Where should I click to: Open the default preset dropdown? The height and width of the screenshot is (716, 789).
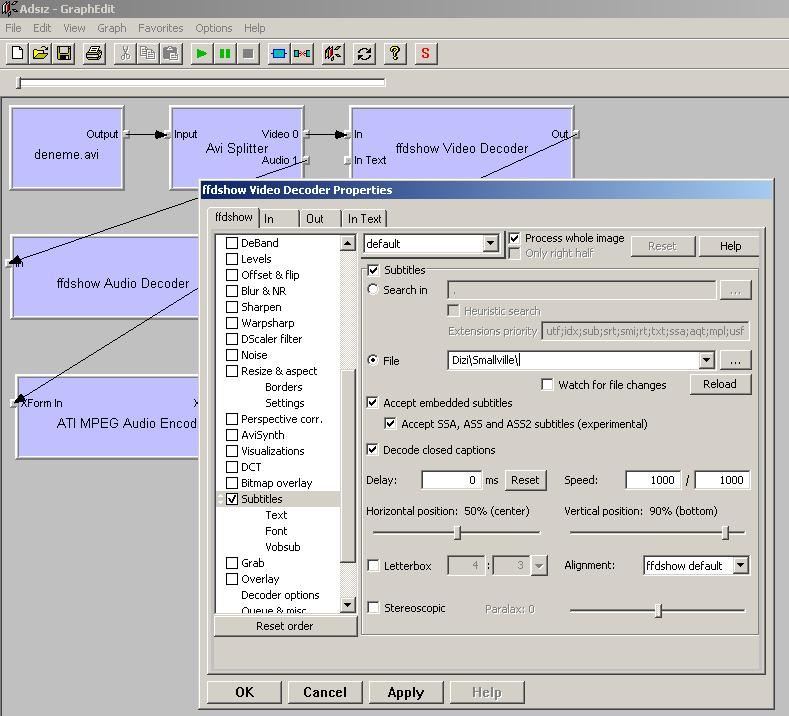490,244
